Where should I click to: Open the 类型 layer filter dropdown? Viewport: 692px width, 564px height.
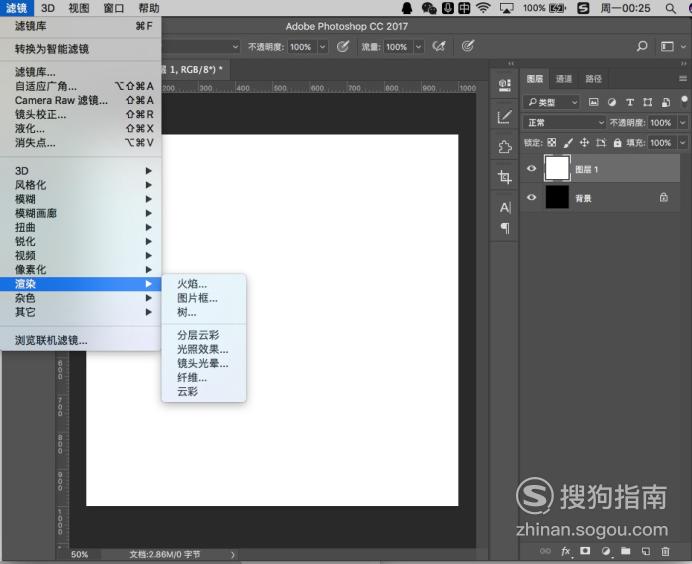tap(552, 102)
